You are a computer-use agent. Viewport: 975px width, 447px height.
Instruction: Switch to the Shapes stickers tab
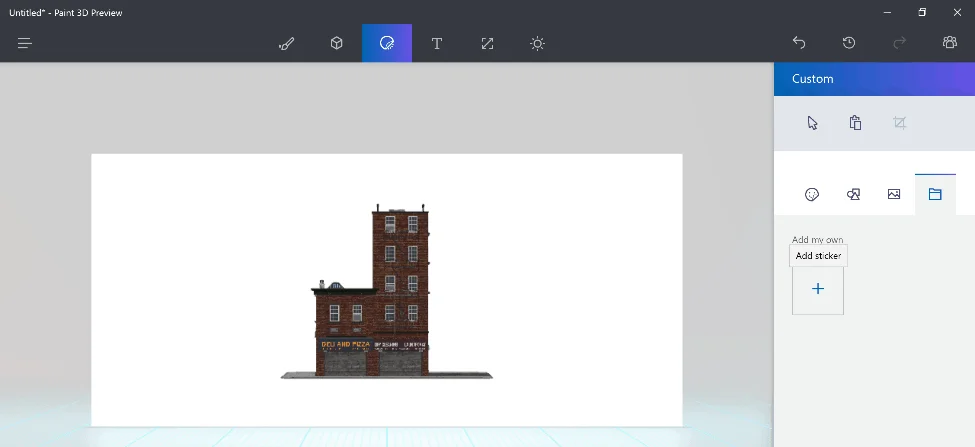(853, 195)
